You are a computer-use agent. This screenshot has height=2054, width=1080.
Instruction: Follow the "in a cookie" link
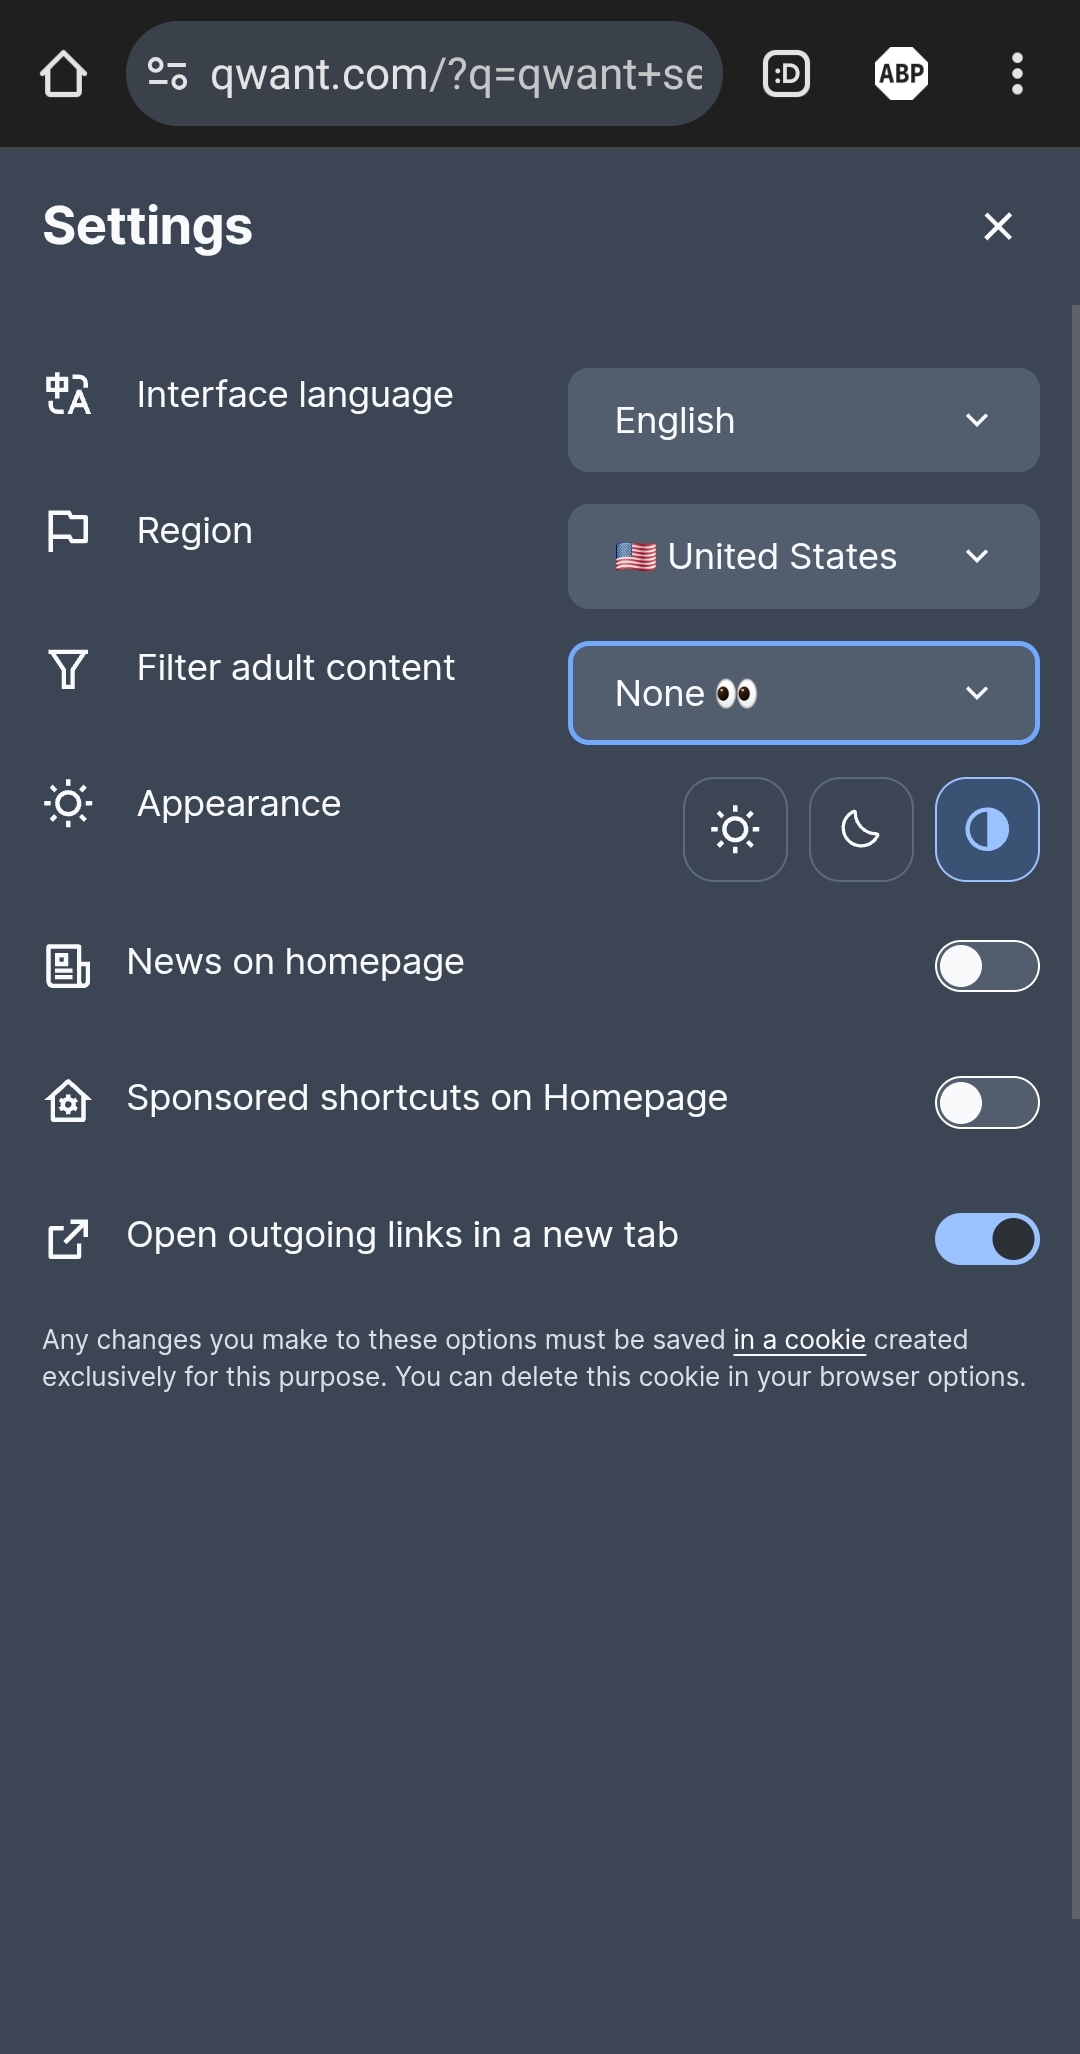point(799,1340)
